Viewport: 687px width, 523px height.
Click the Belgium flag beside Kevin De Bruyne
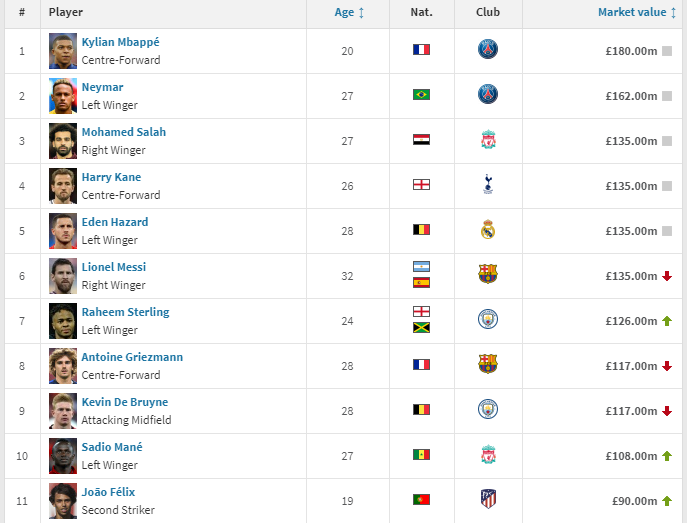click(x=421, y=410)
